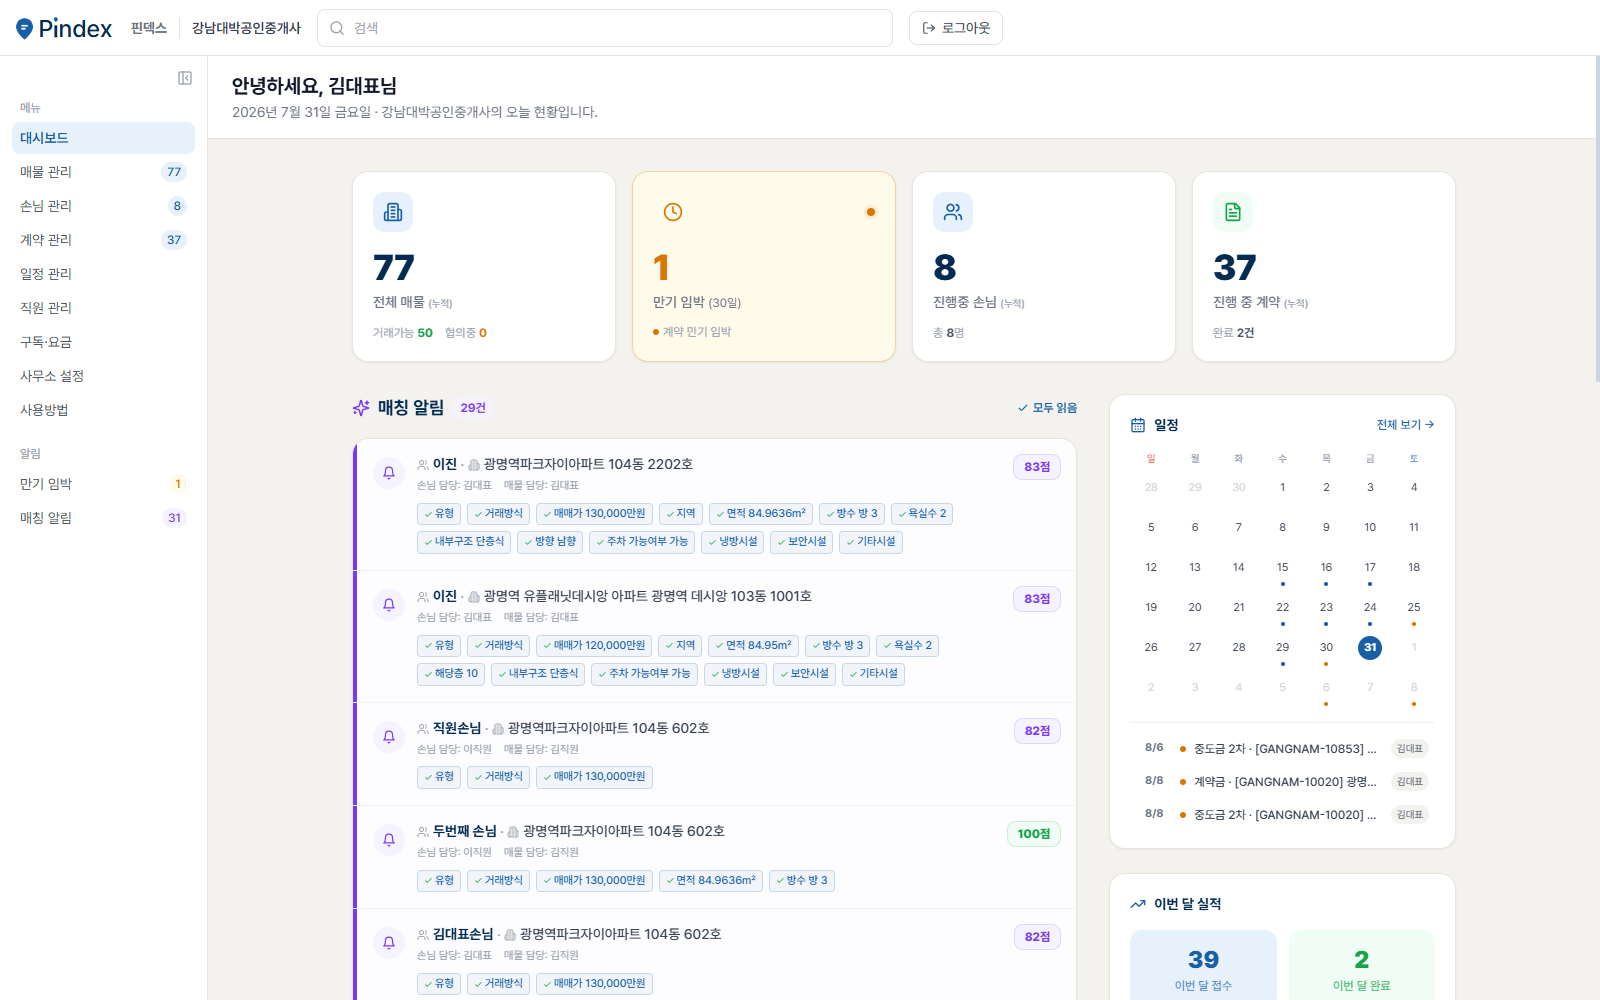Screen dimensions: 1600x1000
Task: Click the 39 이번 달 접수 tile
Action: 1203,966
